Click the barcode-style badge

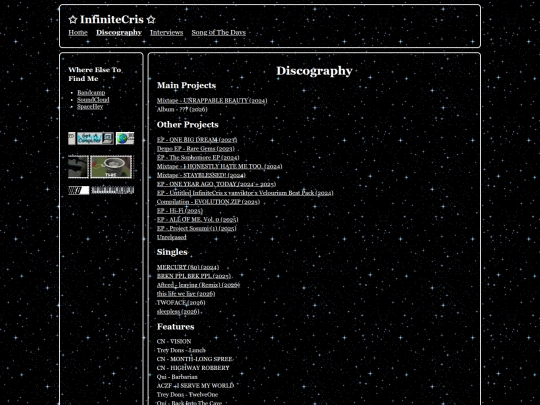pos(112,190)
